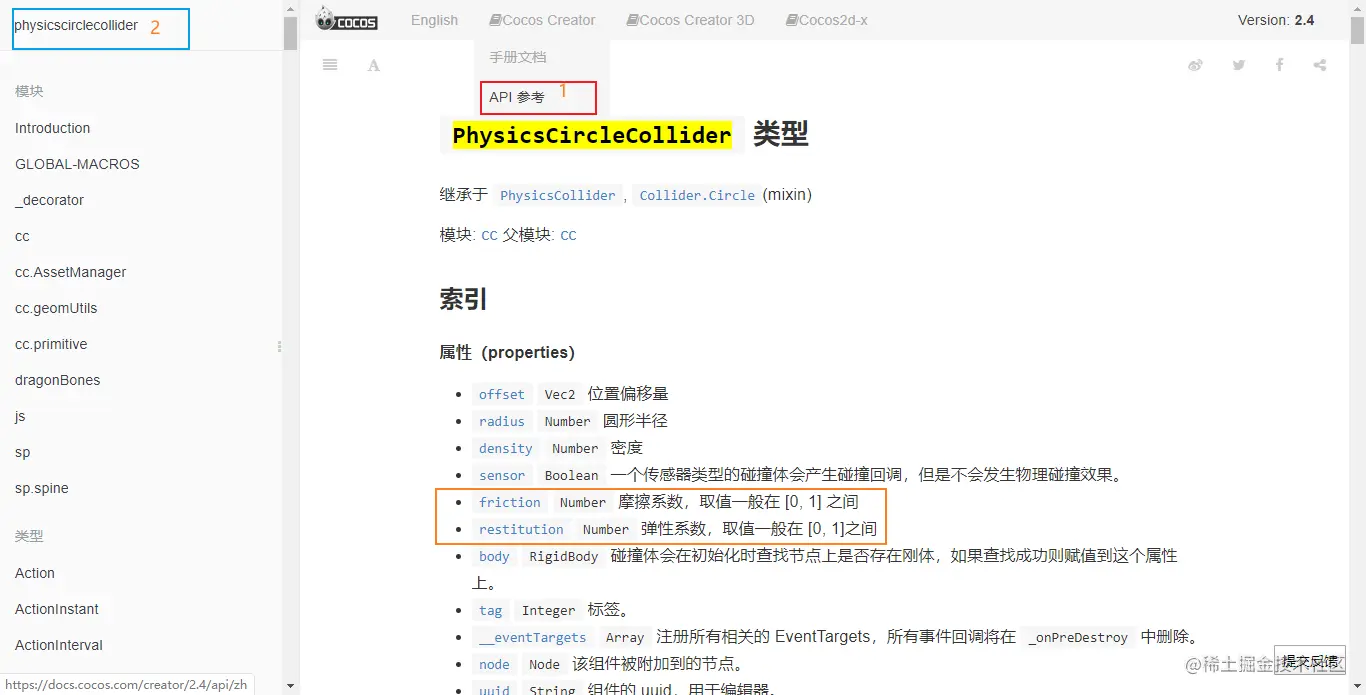
Task: Click the CC link after 父模块:
Action: tap(568, 236)
